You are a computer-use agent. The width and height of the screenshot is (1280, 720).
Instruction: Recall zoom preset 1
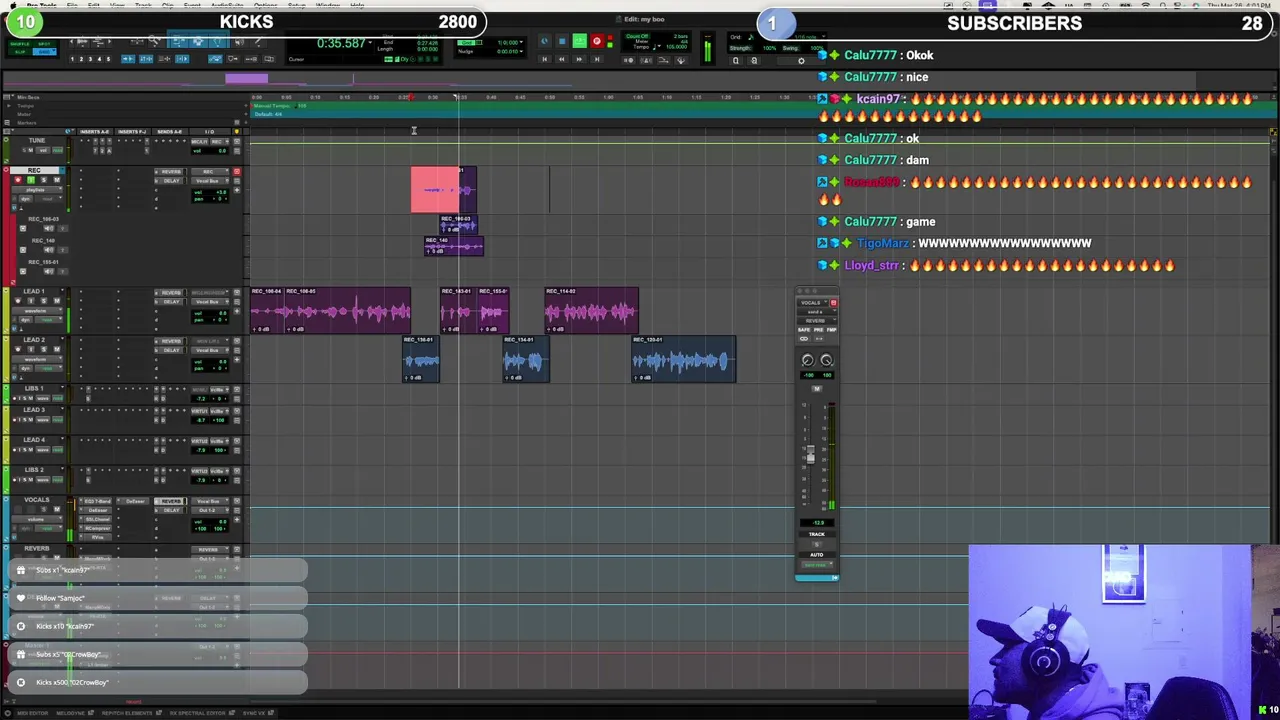click(72, 59)
